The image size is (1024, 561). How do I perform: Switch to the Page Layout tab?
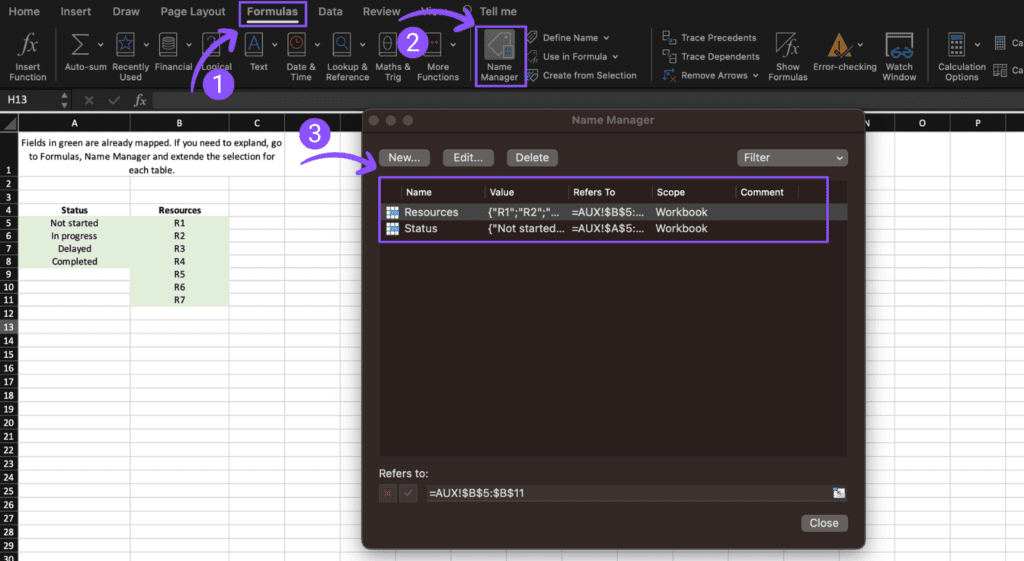point(193,12)
